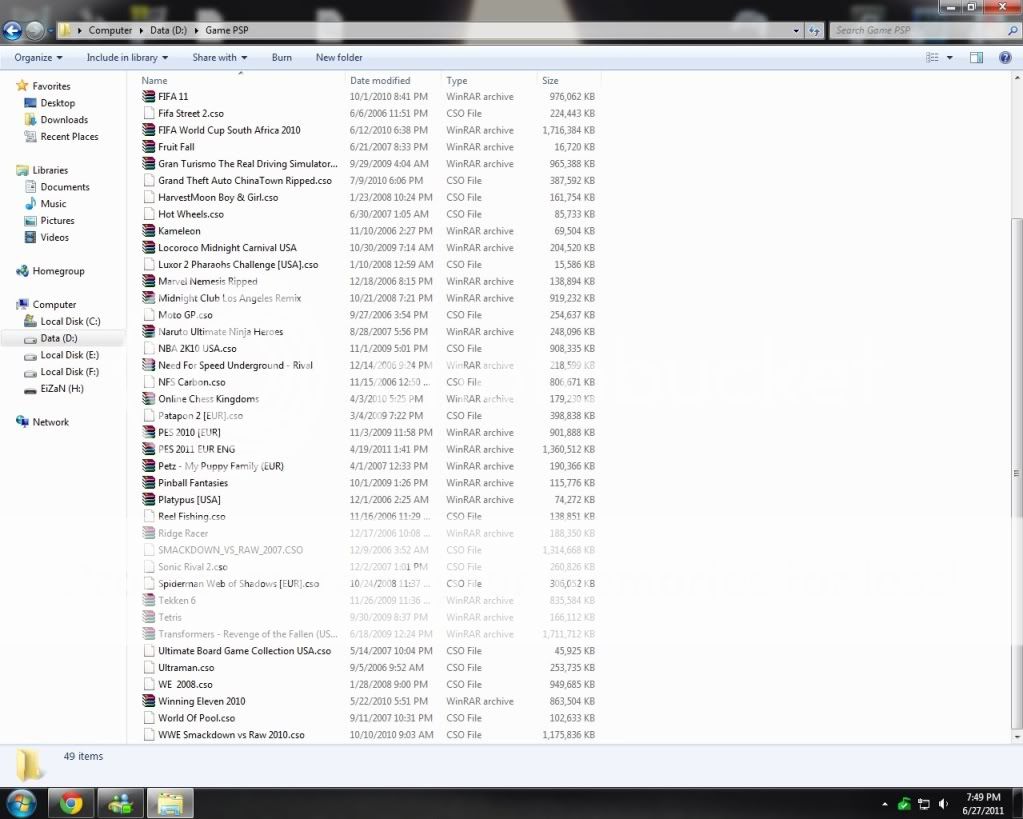
Task: Click the Windows Explorer taskbar icon
Action: 170,803
